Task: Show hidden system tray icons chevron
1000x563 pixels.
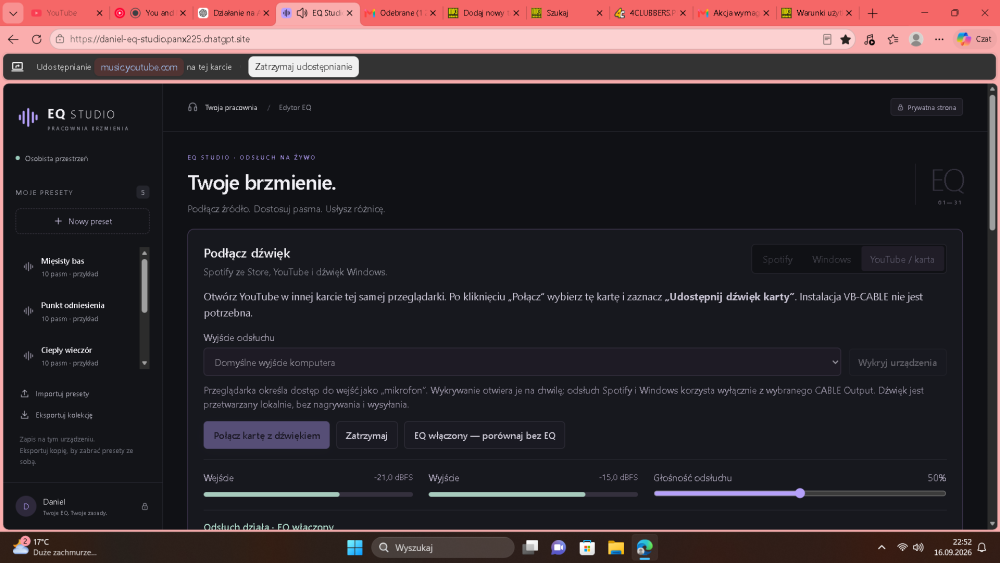Action: pyautogui.click(x=881, y=547)
